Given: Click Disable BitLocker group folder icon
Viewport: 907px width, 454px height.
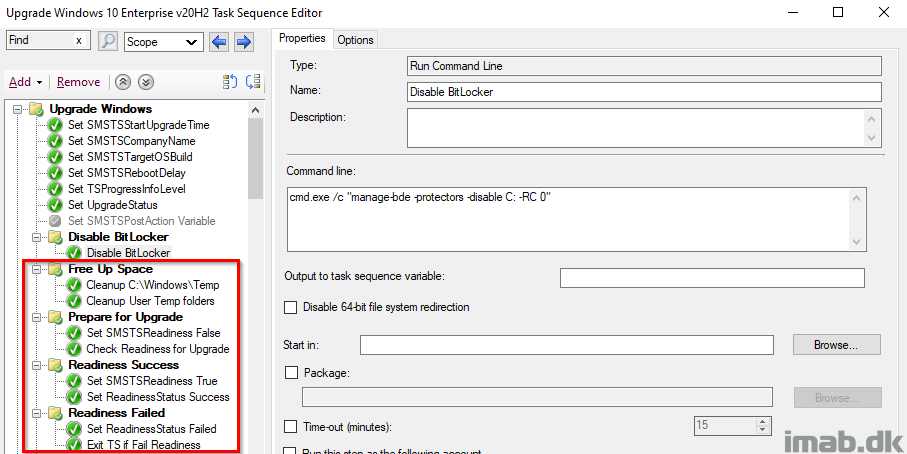Looking at the screenshot, I should [x=55, y=237].
